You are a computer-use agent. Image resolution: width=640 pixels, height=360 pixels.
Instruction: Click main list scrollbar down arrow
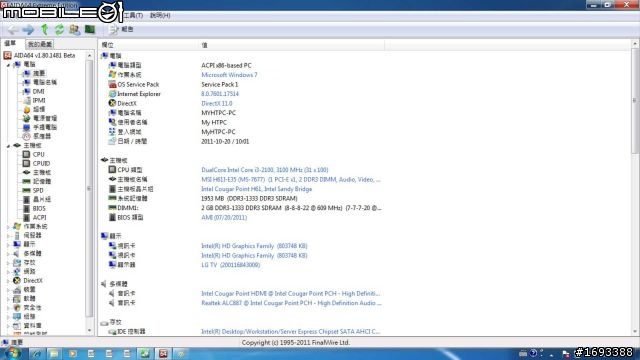coord(635,332)
